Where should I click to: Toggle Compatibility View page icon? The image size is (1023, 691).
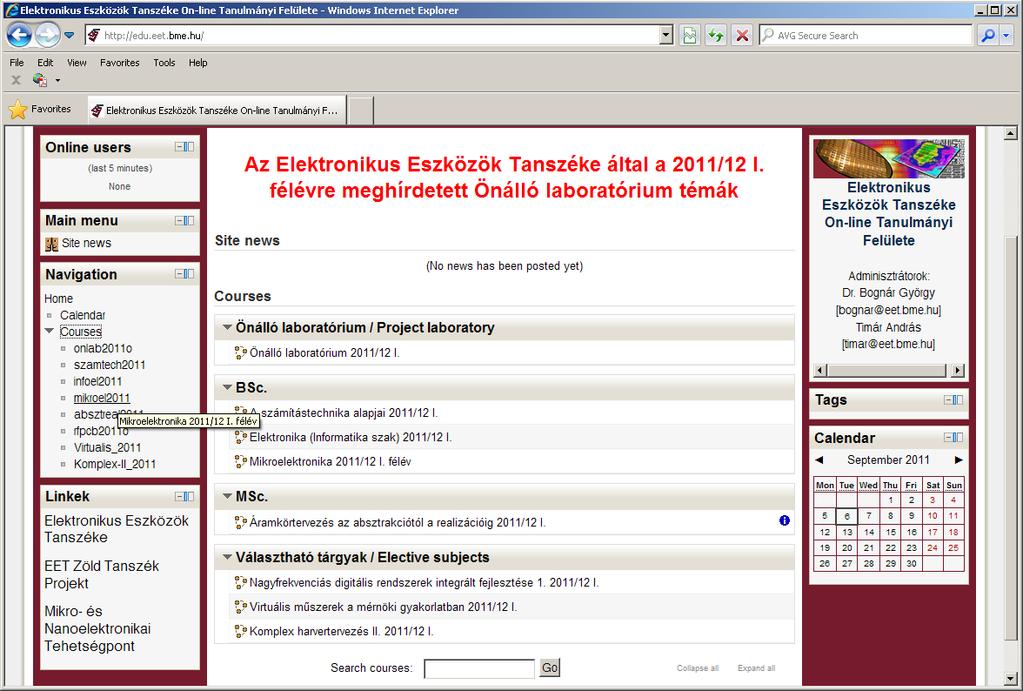689,35
